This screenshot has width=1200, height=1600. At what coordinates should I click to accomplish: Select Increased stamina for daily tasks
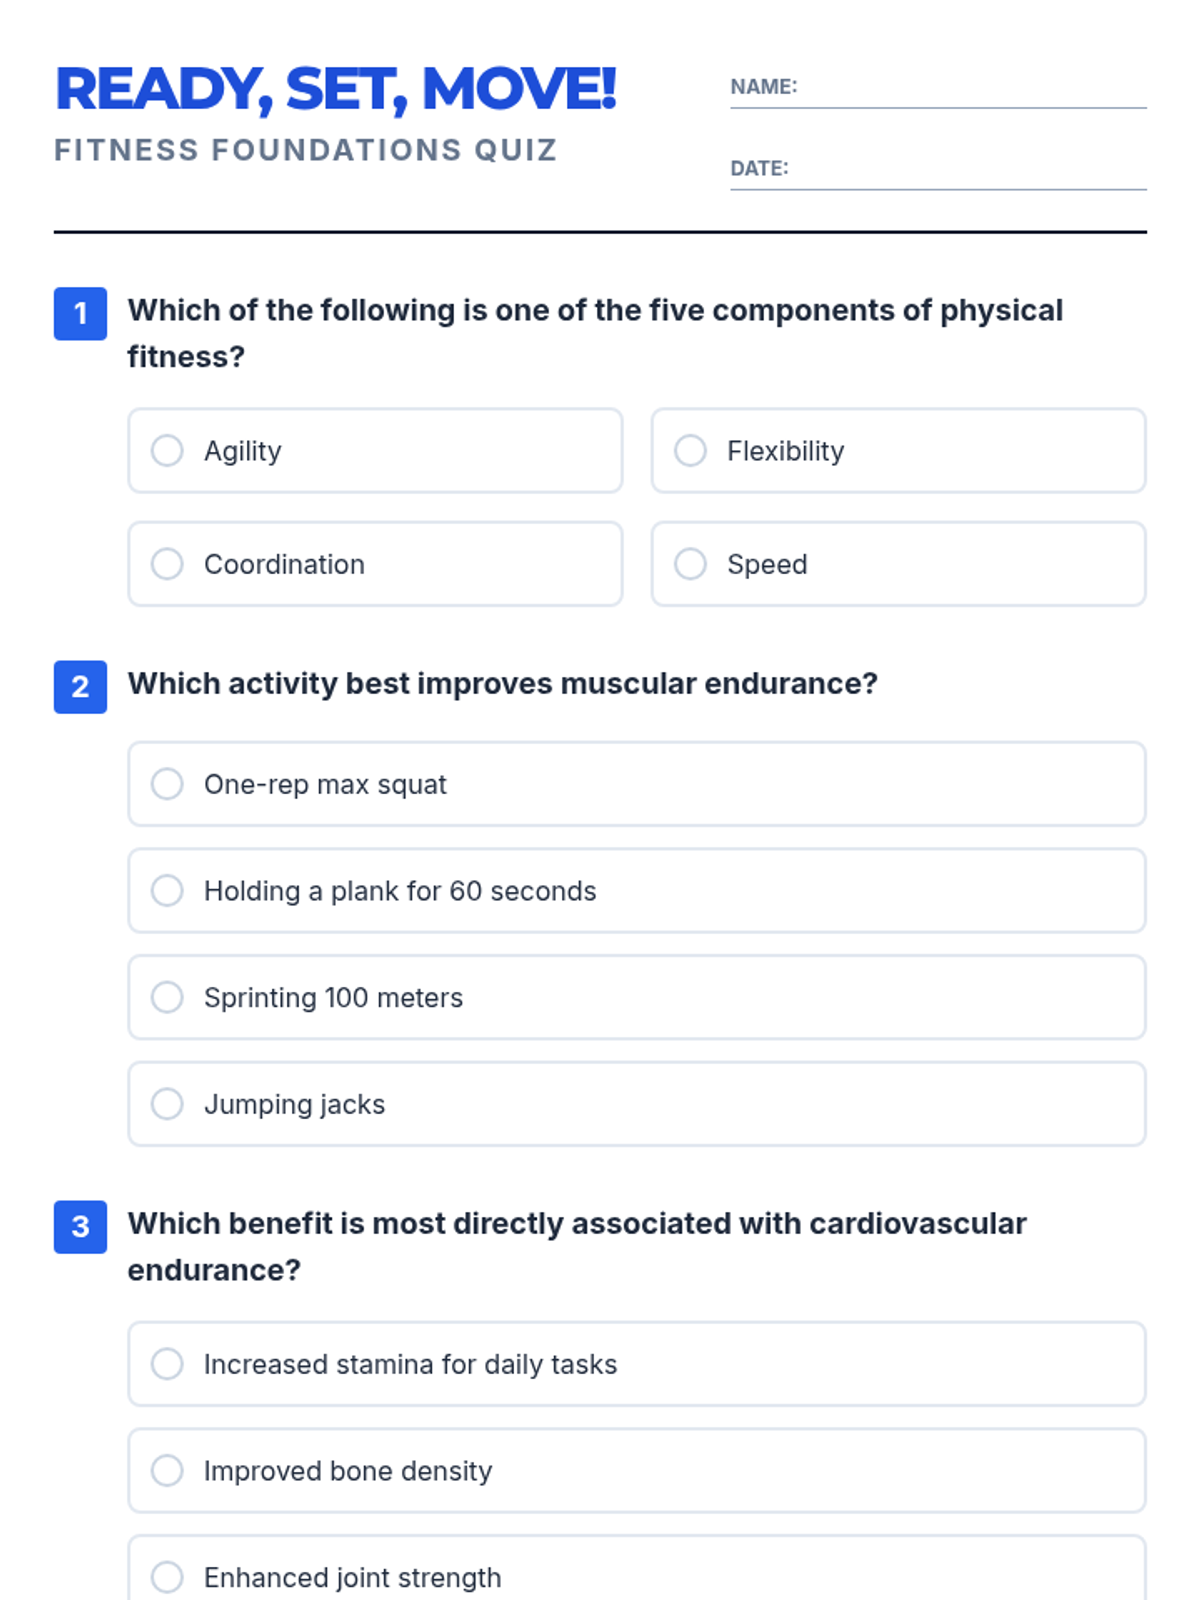[x=167, y=1364]
